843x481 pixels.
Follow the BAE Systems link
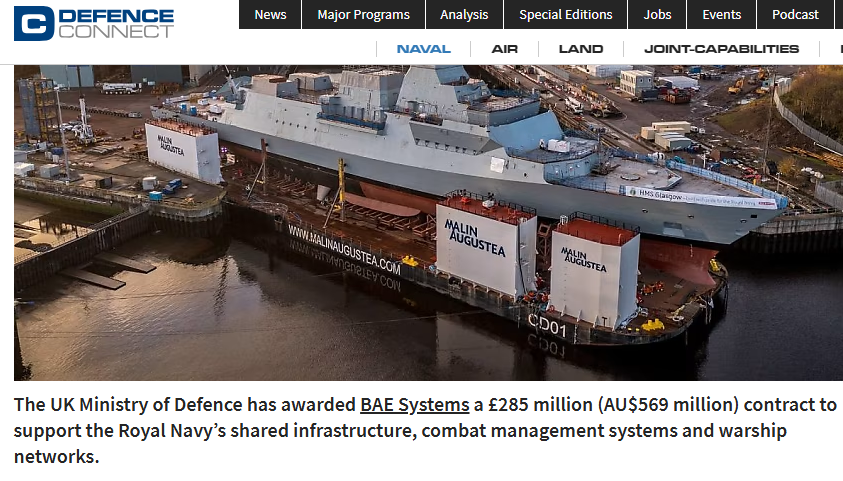[x=415, y=405]
